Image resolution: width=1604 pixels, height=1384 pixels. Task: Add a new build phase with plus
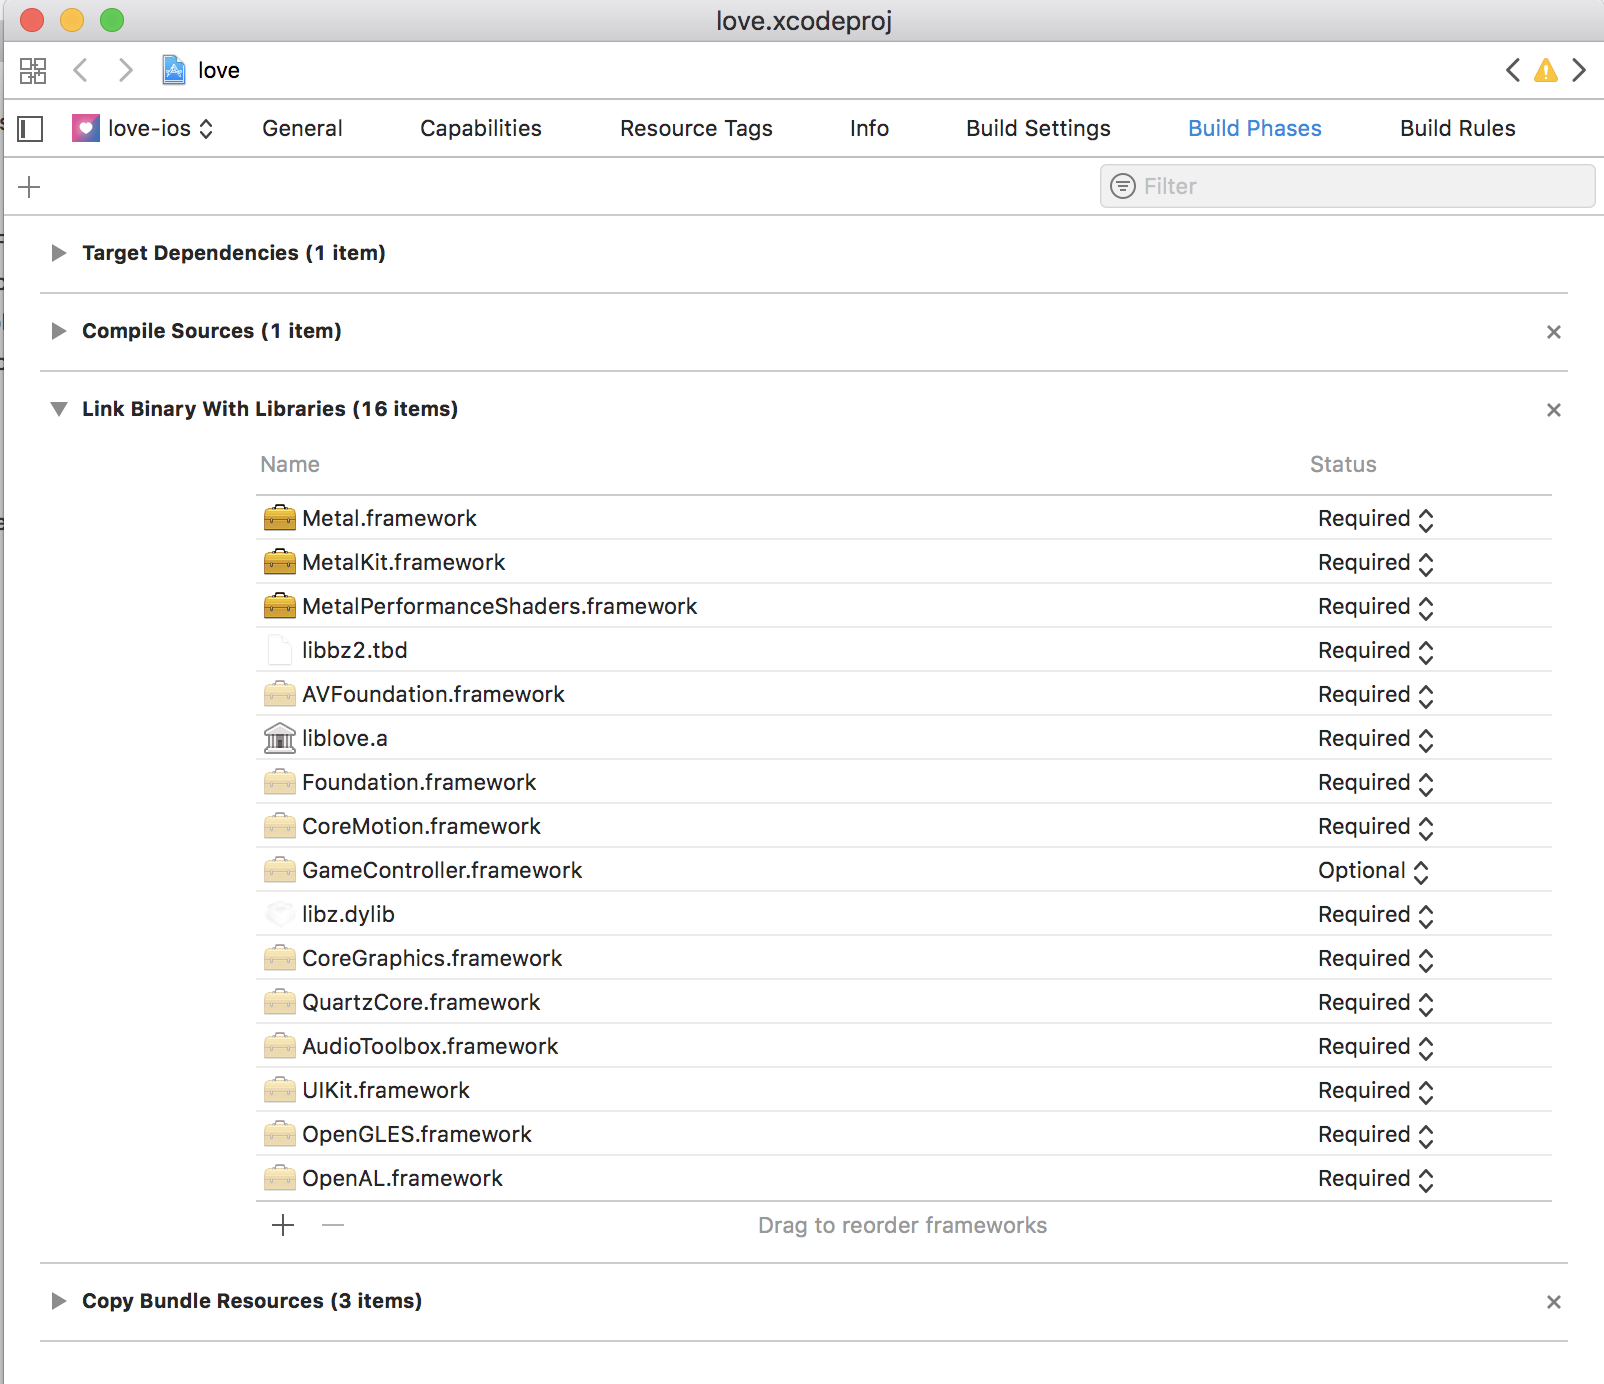click(x=30, y=187)
